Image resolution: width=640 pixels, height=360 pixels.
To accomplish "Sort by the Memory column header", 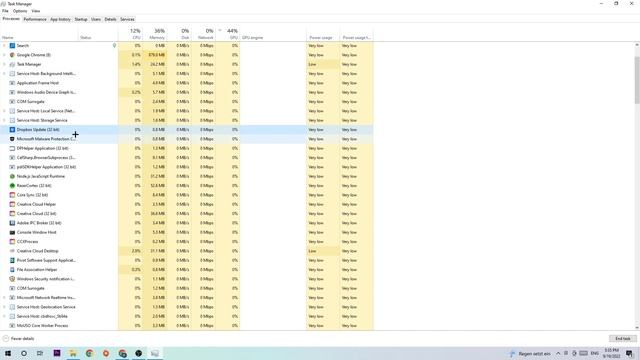I will (x=155, y=34).
